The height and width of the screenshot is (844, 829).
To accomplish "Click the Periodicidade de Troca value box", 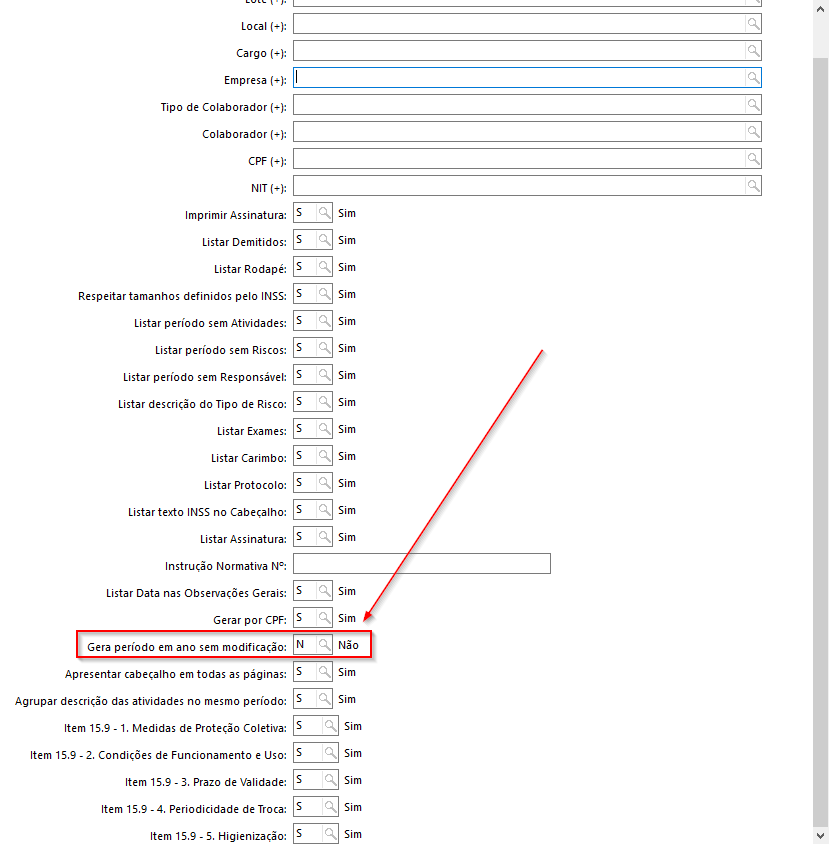I will pos(307,807).
